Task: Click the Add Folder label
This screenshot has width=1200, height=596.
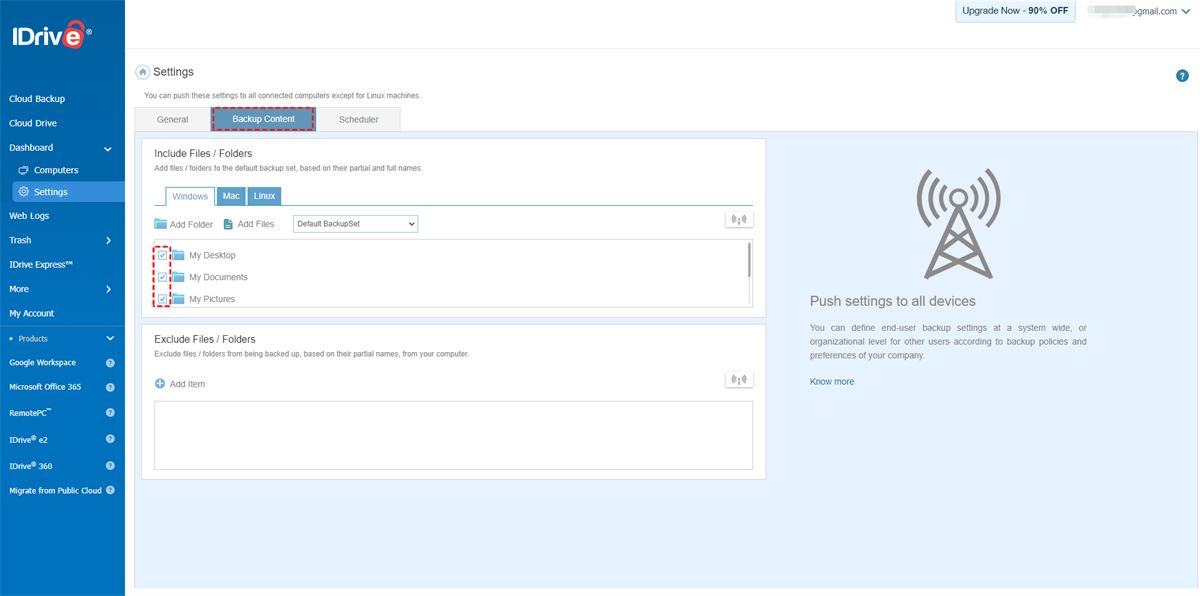Action: click(x=191, y=225)
